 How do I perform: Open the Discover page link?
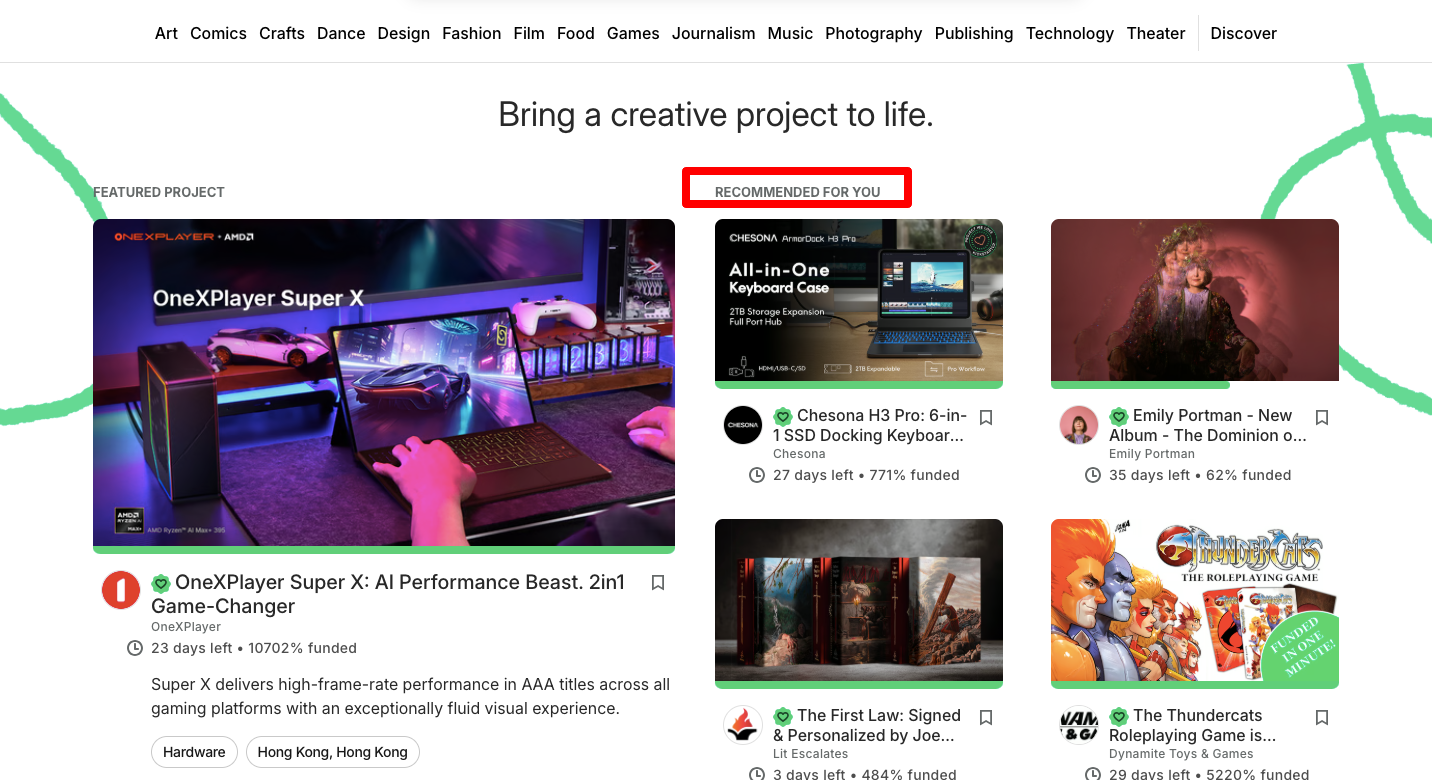(1243, 33)
